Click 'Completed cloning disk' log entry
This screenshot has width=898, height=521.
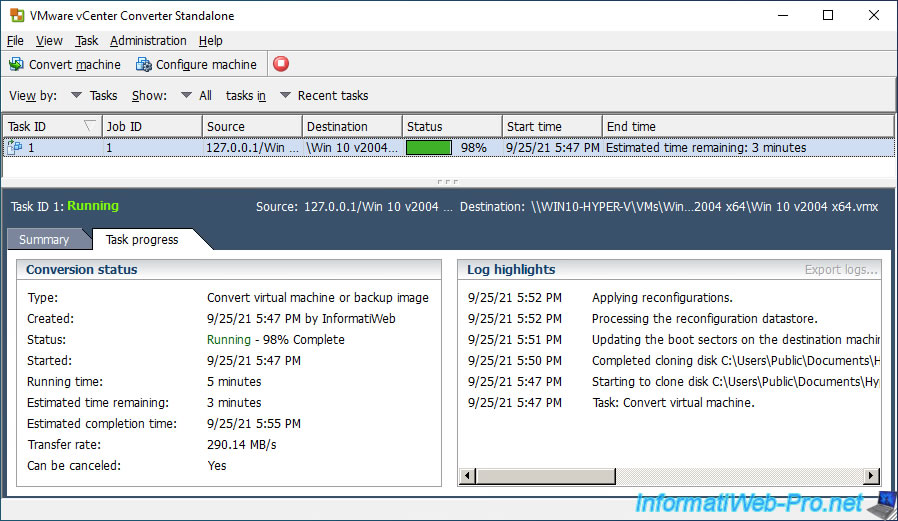pyautogui.click(x=735, y=361)
